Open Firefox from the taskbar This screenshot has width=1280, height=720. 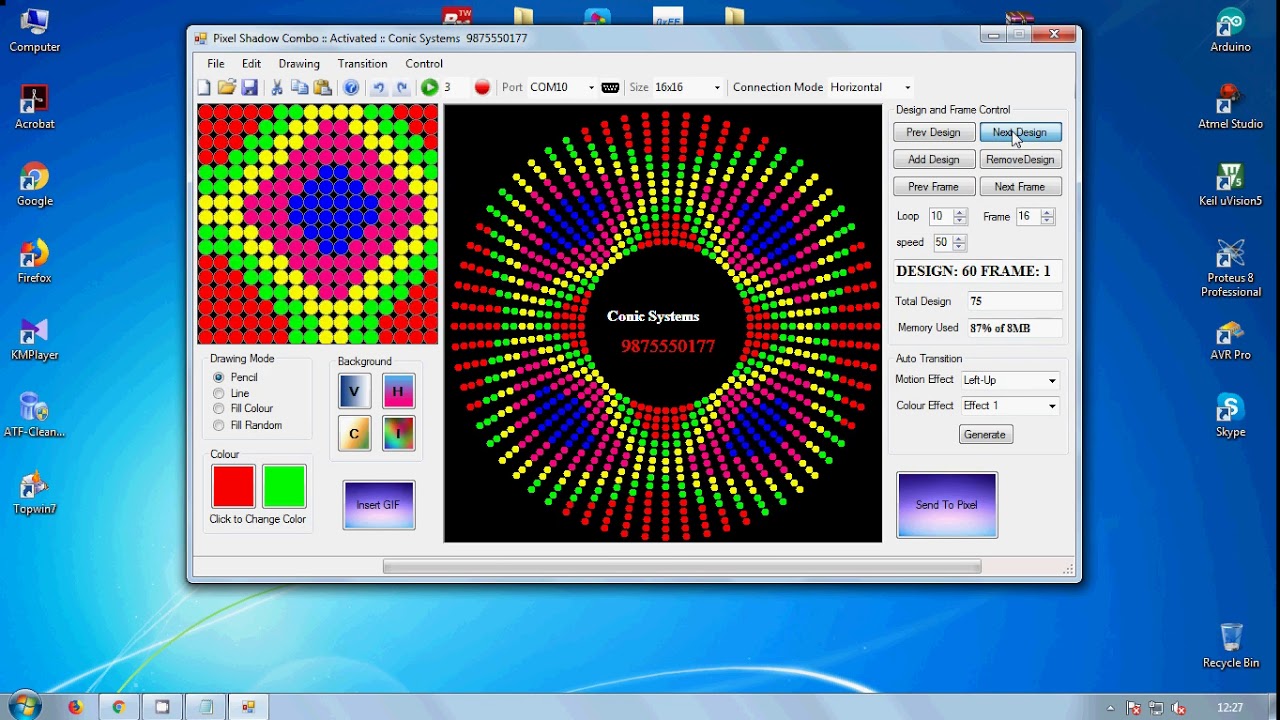pyautogui.click(x=75, y=707)
